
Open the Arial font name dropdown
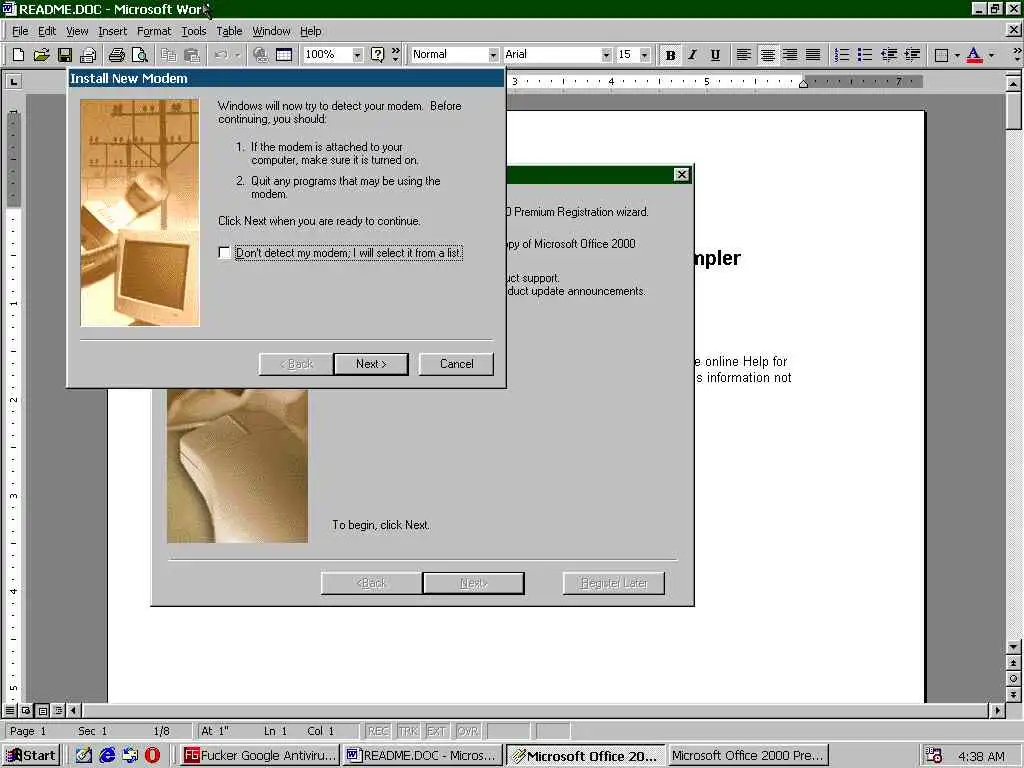[x=606, y=55]
